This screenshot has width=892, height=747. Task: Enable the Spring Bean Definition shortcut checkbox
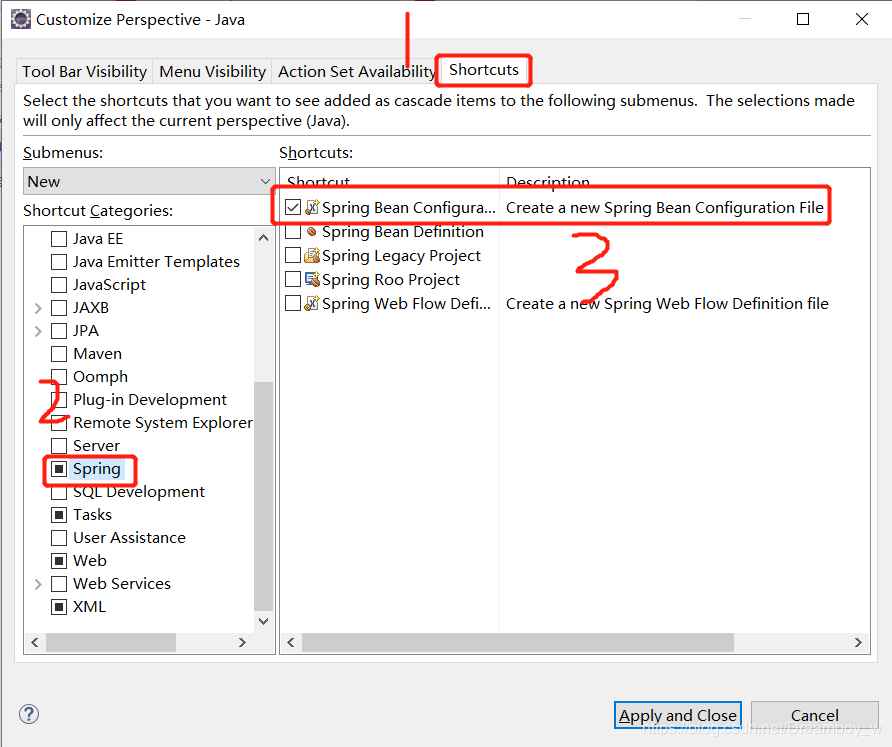pos(293,232)
